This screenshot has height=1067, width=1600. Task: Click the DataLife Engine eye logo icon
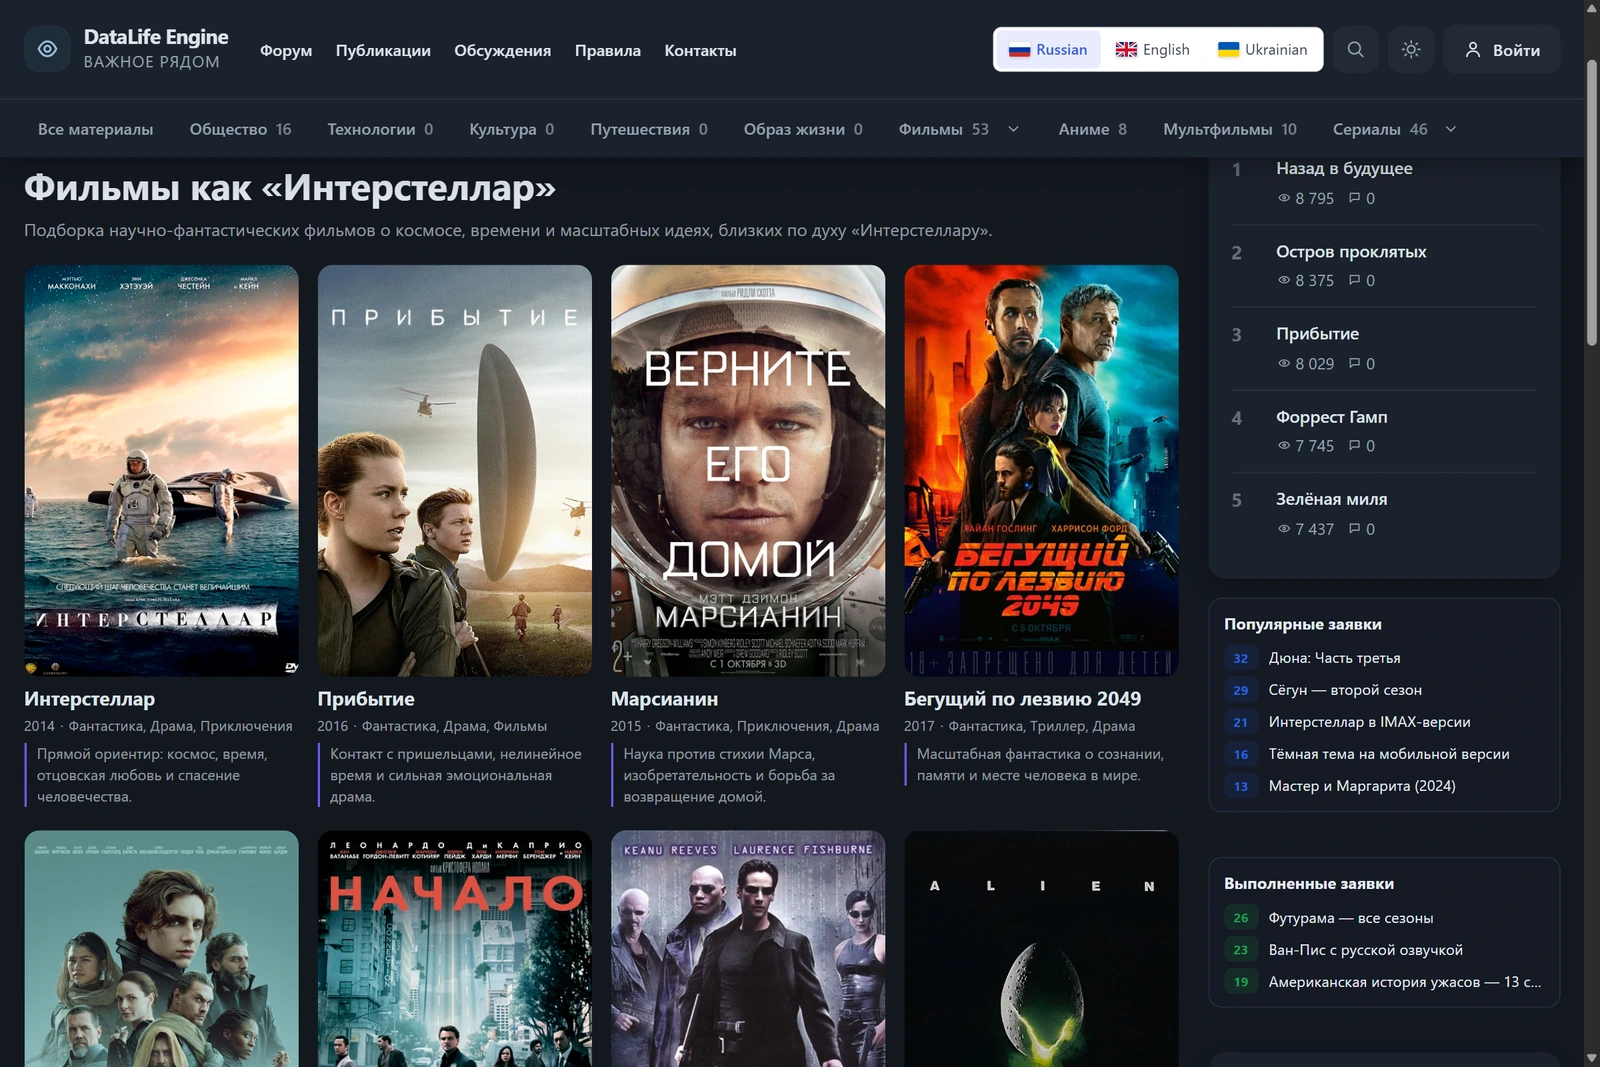tap(47, 49)
